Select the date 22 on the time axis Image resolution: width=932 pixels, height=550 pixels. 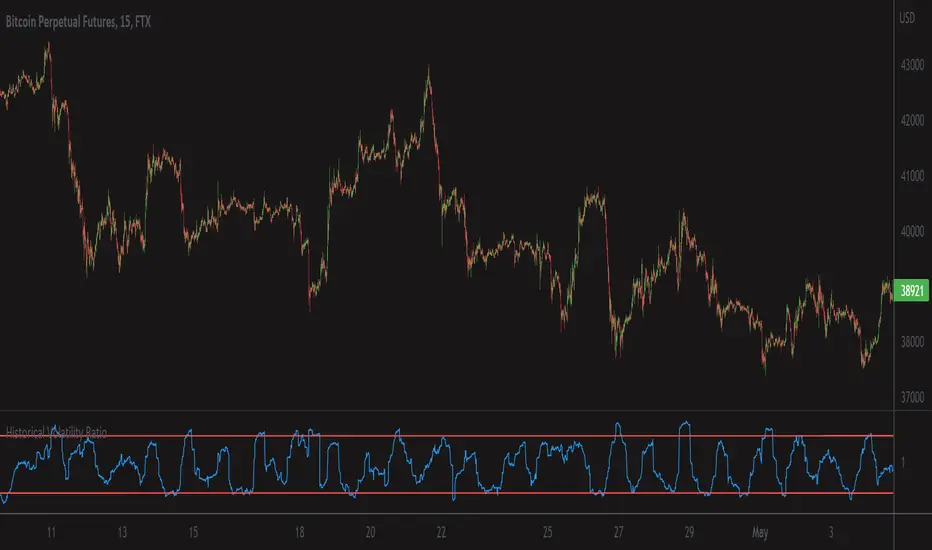pyautogui.click(x=441, y=532)
